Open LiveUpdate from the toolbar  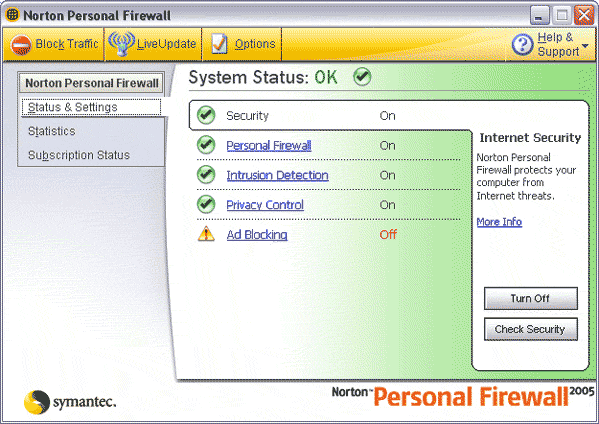[x=153, y=44]
